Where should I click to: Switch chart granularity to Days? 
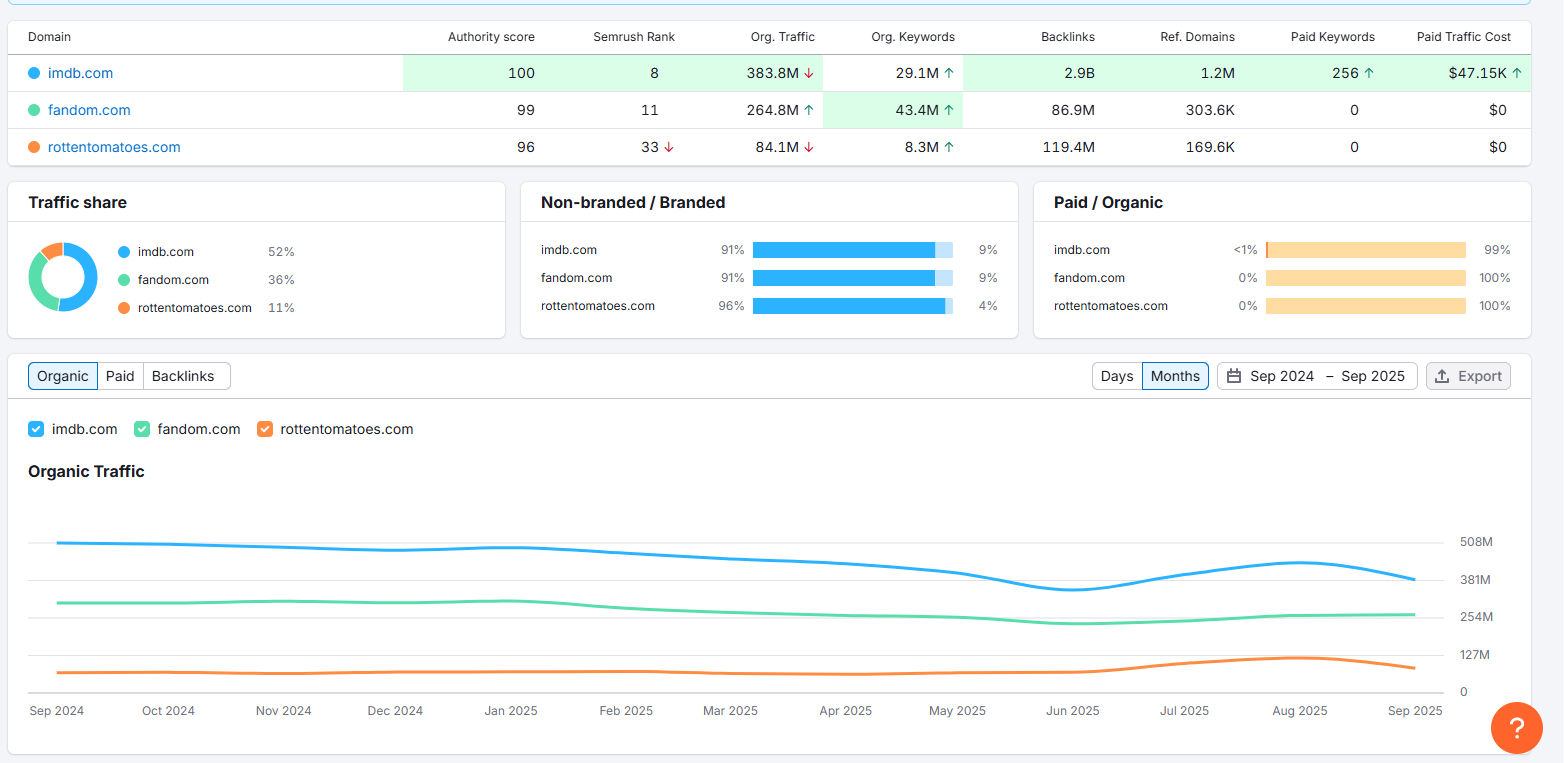(1117, 376)
